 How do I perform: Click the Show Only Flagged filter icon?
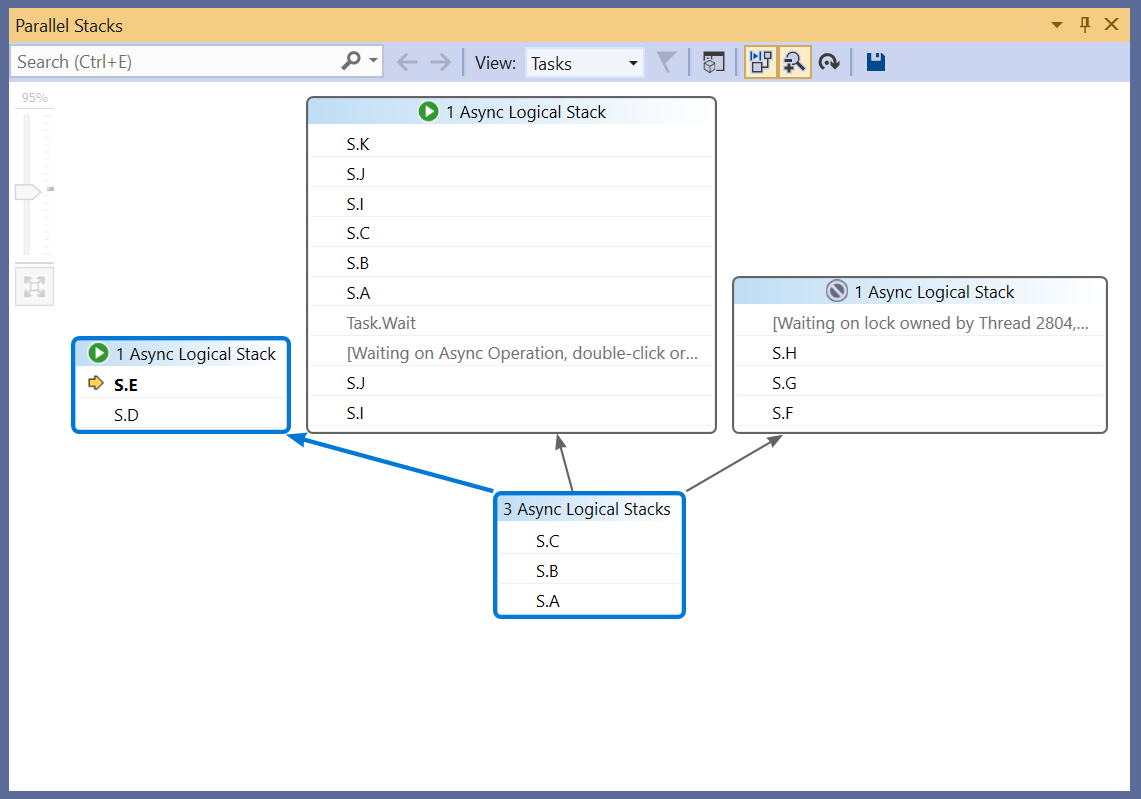(x=665, y=63)
